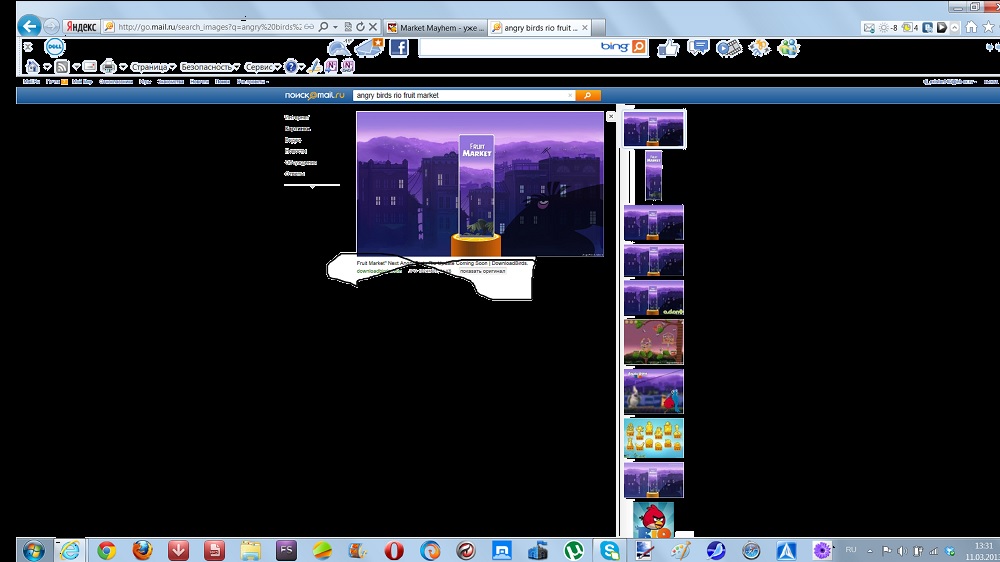
Task: Open the Facebook toolbar icon
Action: pyautogui.click(x=399, y=47)
